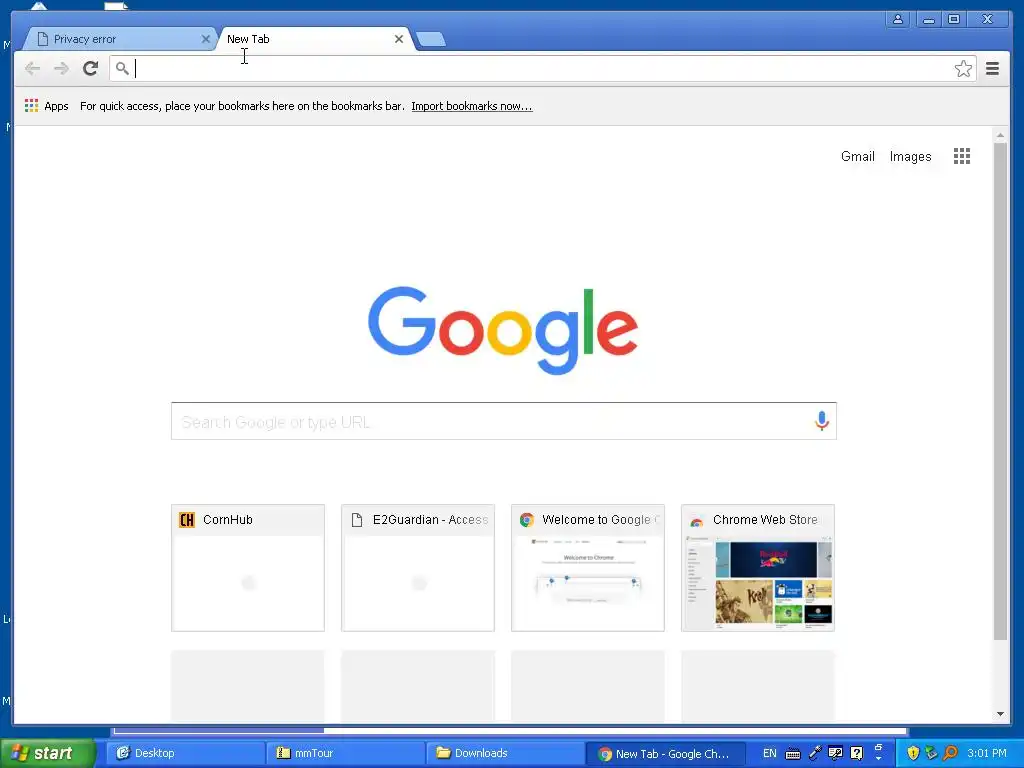Bookmark this page with the star icon

(963, 69)
